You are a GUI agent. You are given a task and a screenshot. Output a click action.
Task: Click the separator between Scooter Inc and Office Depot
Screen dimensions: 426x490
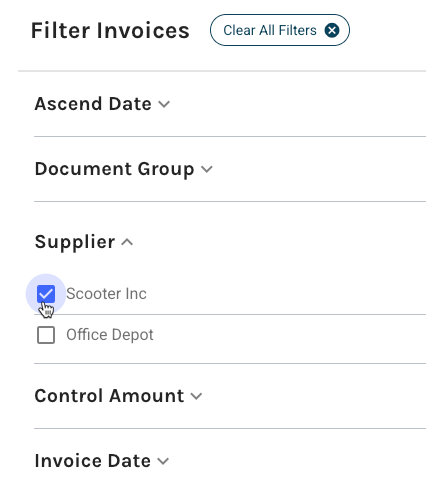pyautogui.click(x=230, y=314)
